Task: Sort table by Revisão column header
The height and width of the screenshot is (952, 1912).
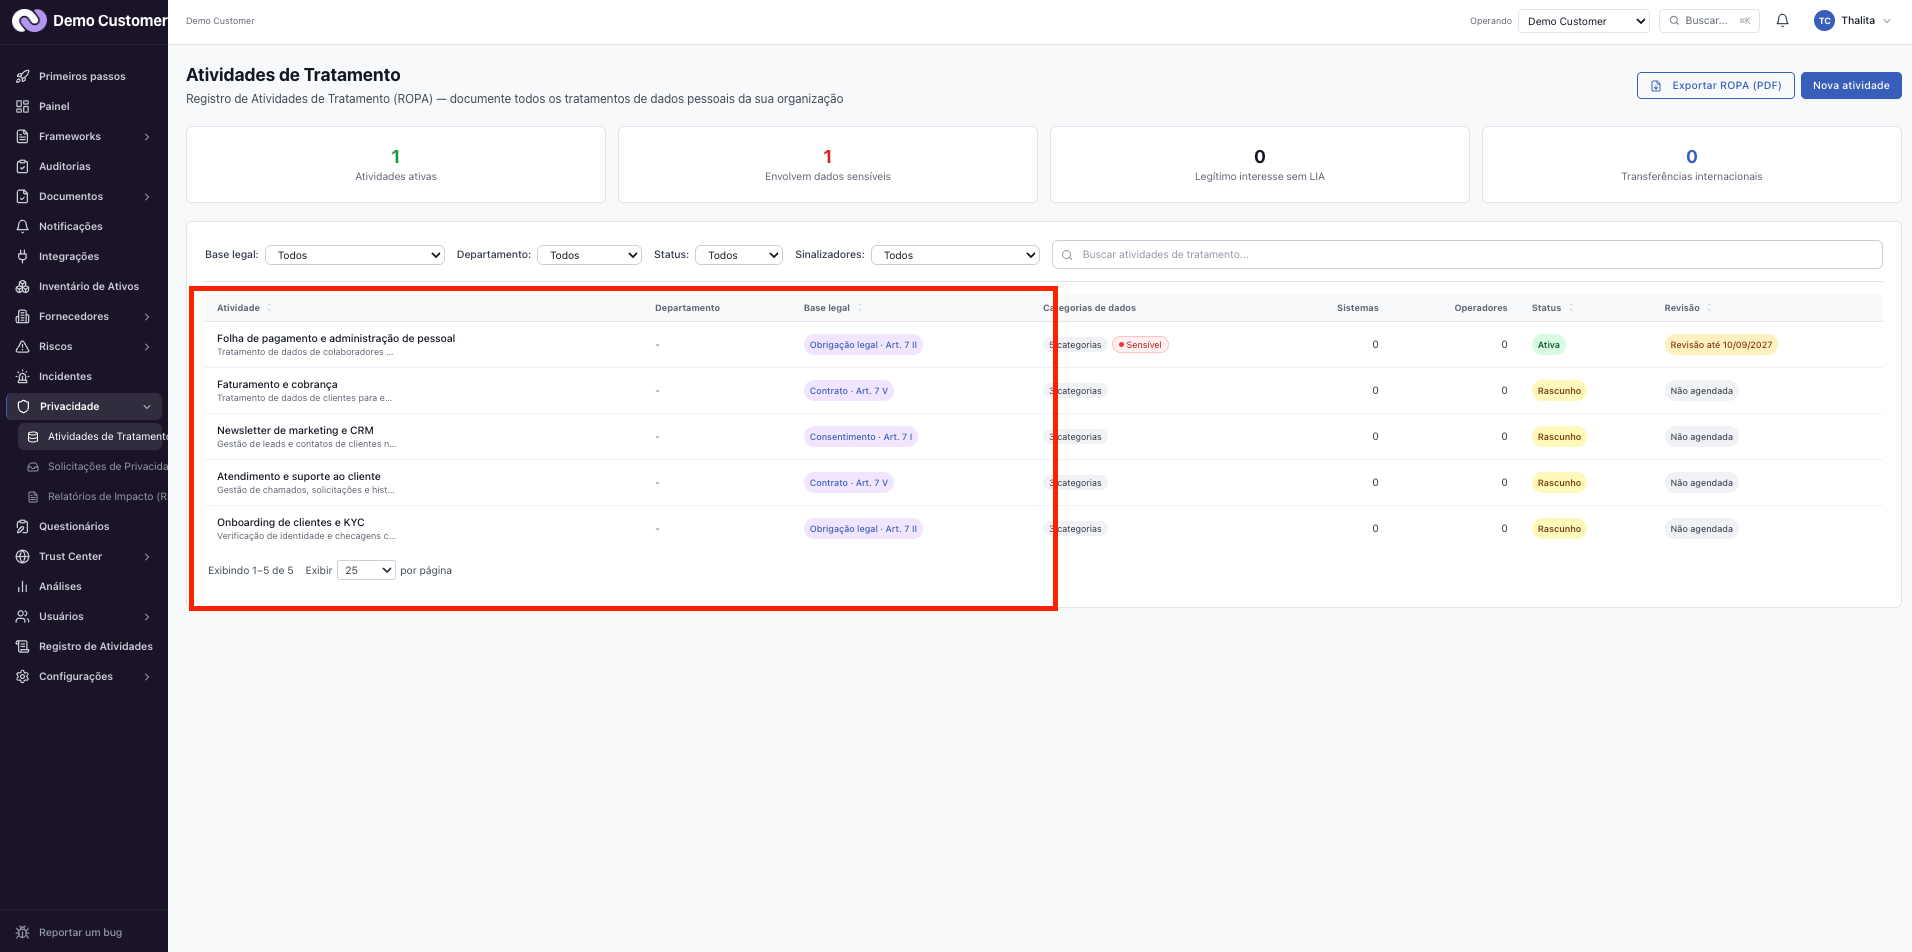Action: [x=1687, y=308]
